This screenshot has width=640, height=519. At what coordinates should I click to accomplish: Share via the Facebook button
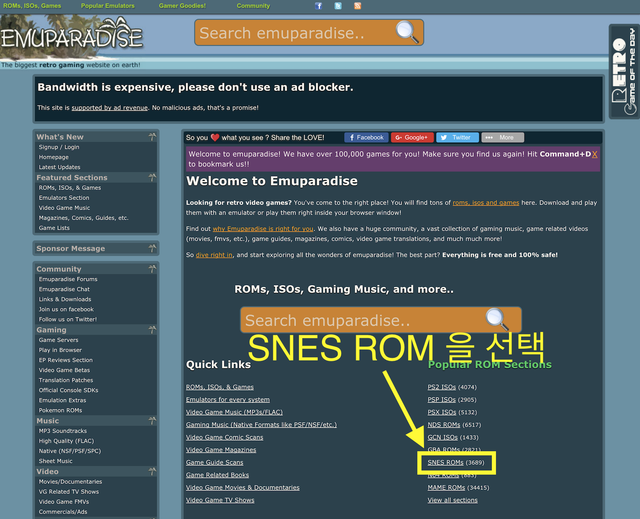(x=366, y=138)
